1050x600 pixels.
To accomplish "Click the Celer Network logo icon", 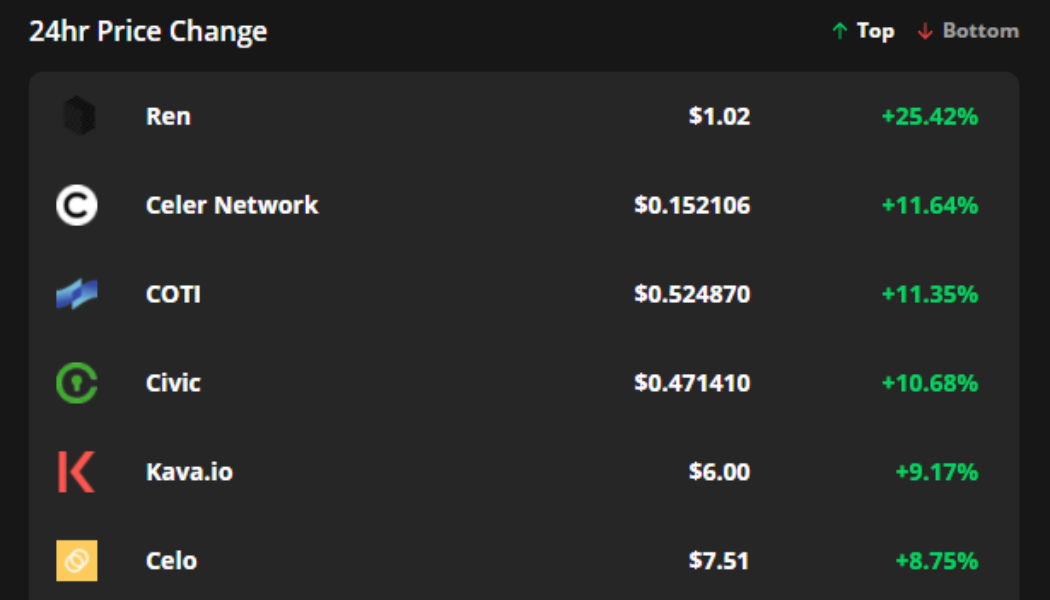I will tap(77, 206).
